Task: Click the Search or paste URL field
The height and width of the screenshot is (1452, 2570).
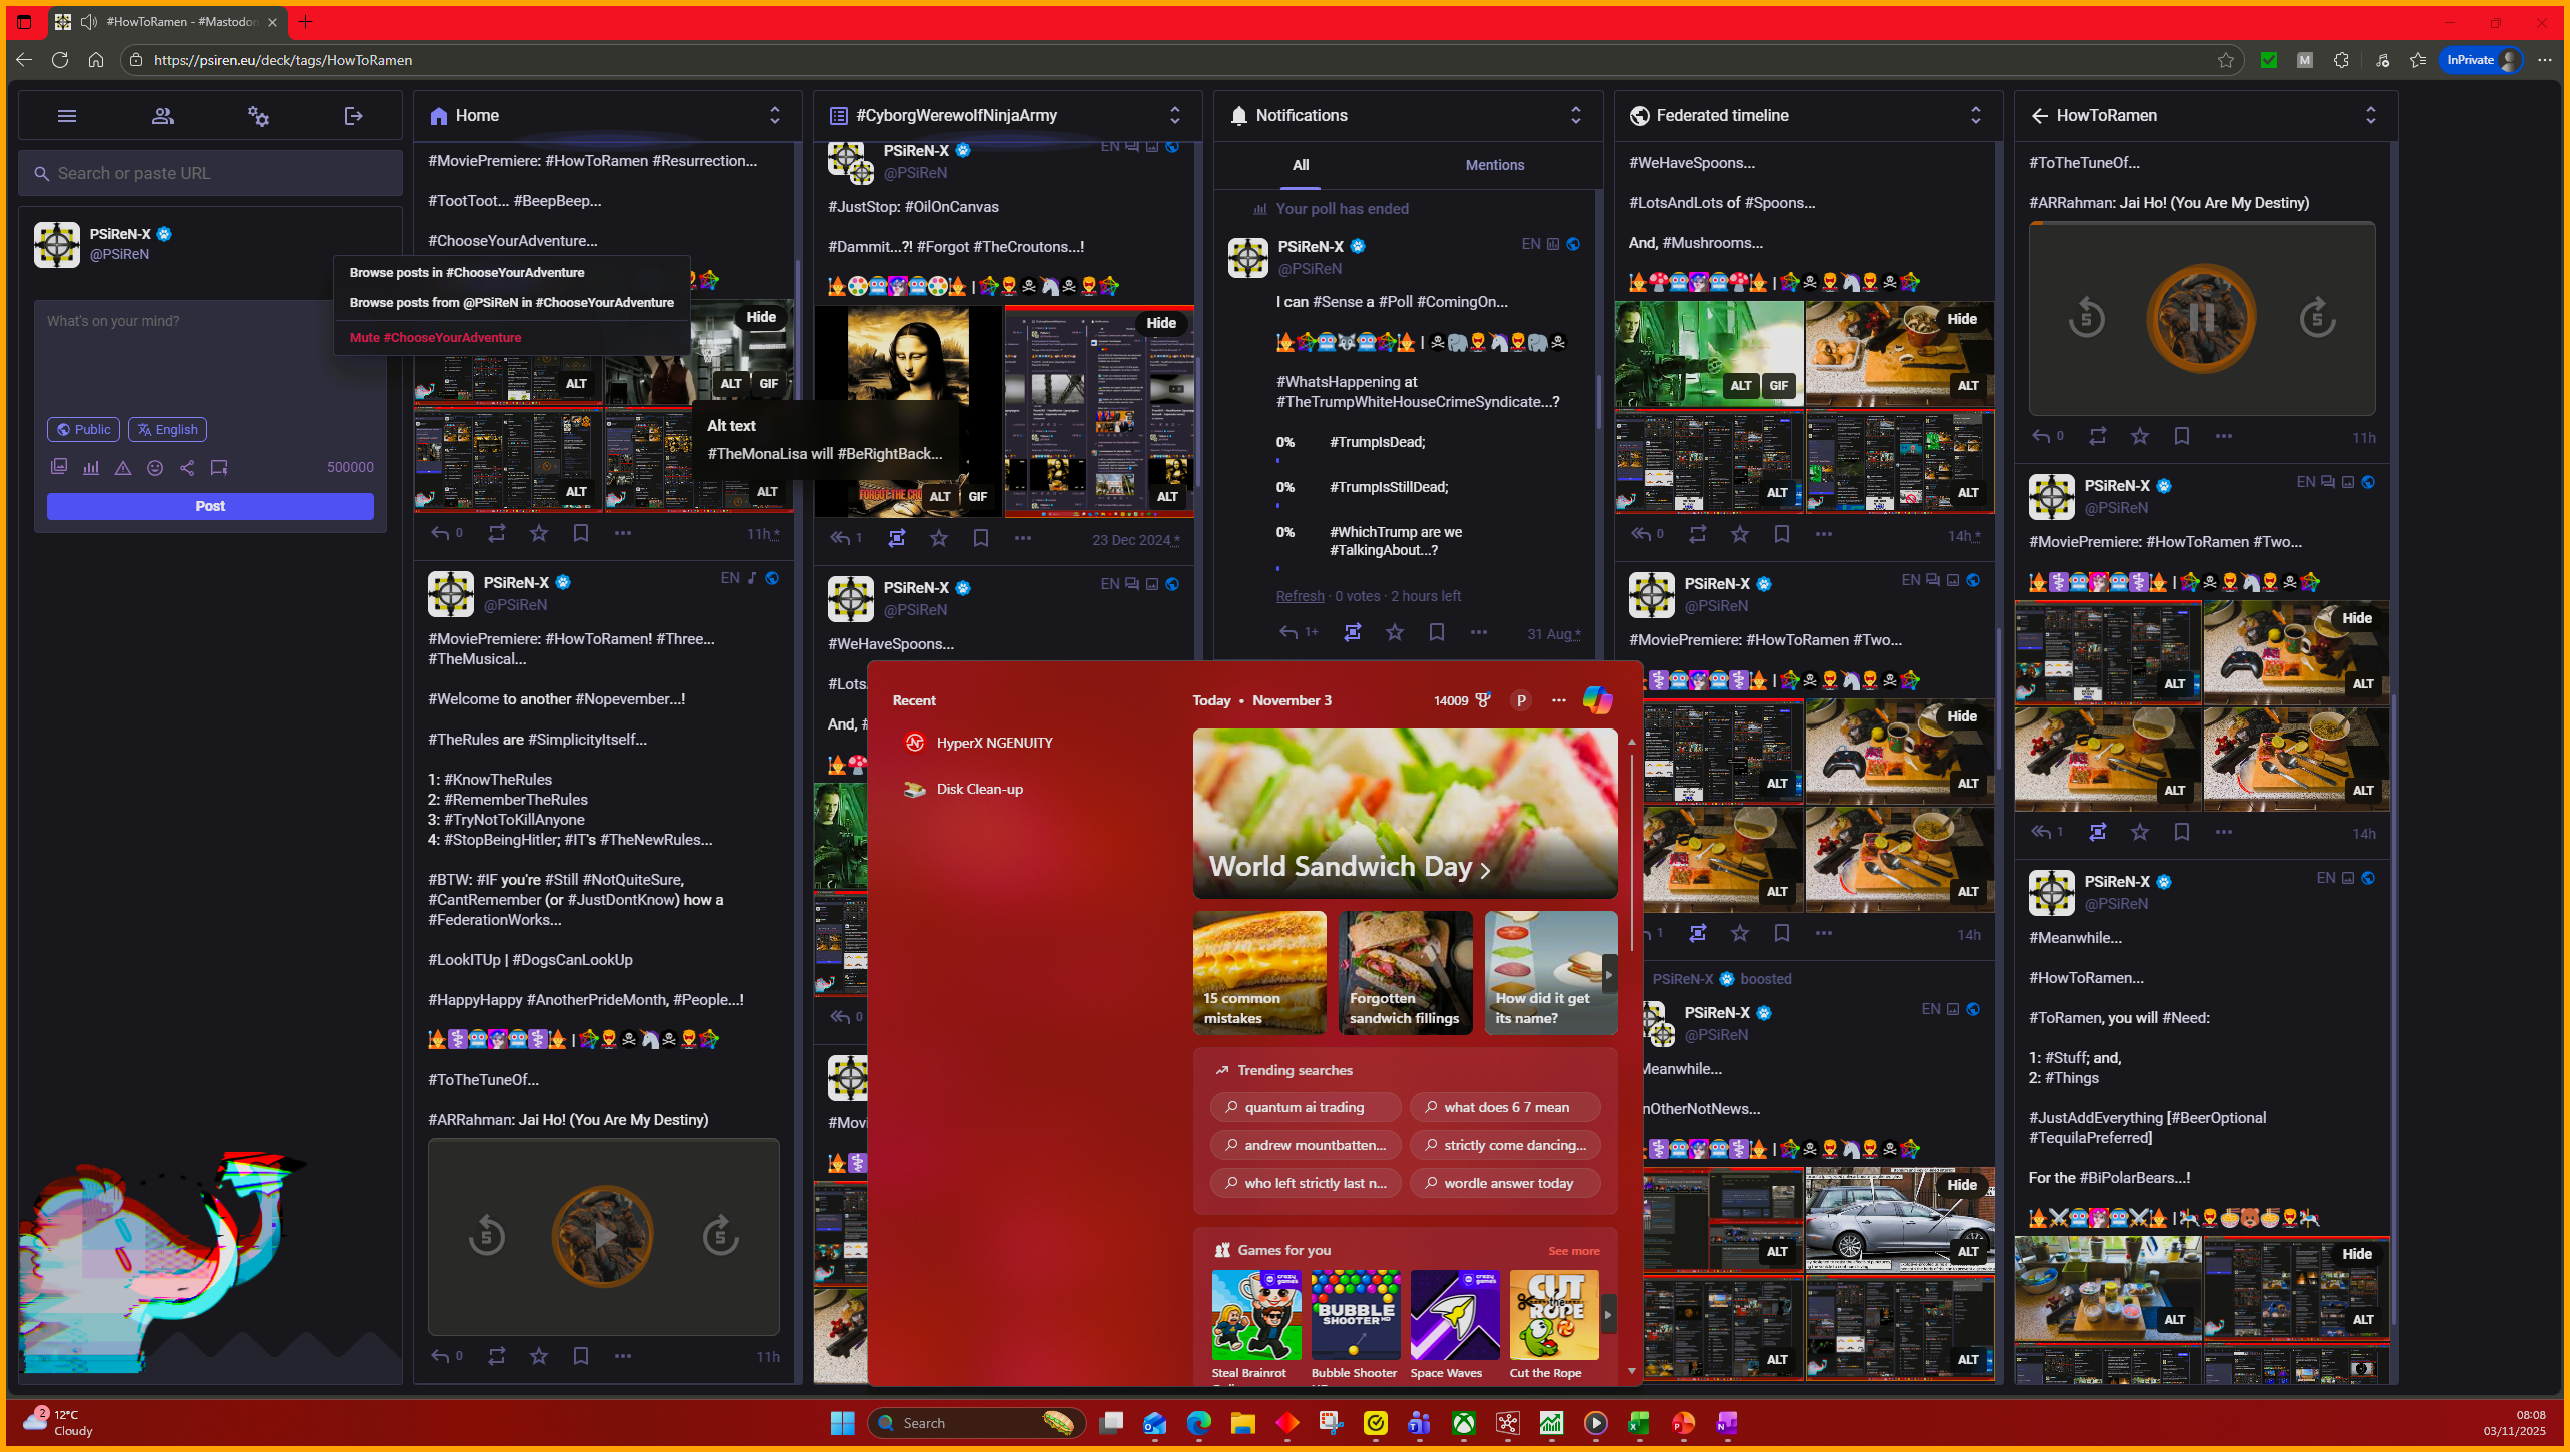Action: (210, 173)
